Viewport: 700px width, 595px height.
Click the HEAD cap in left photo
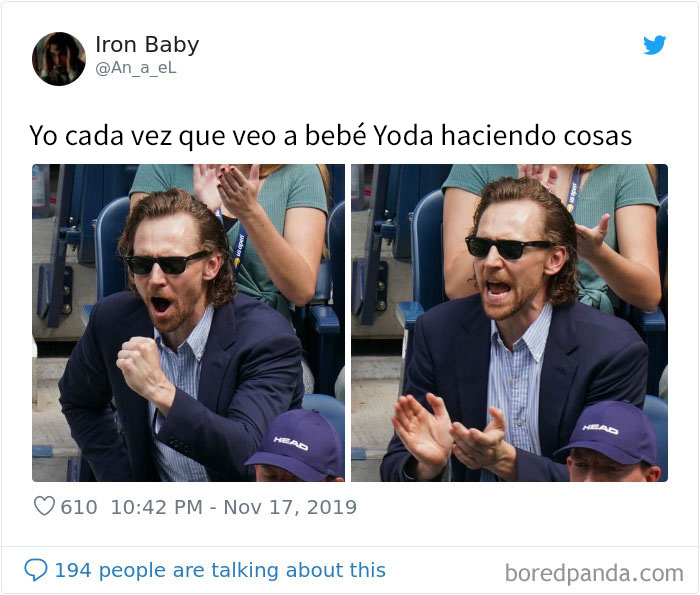pyautogui.click(x=295, y=443)
